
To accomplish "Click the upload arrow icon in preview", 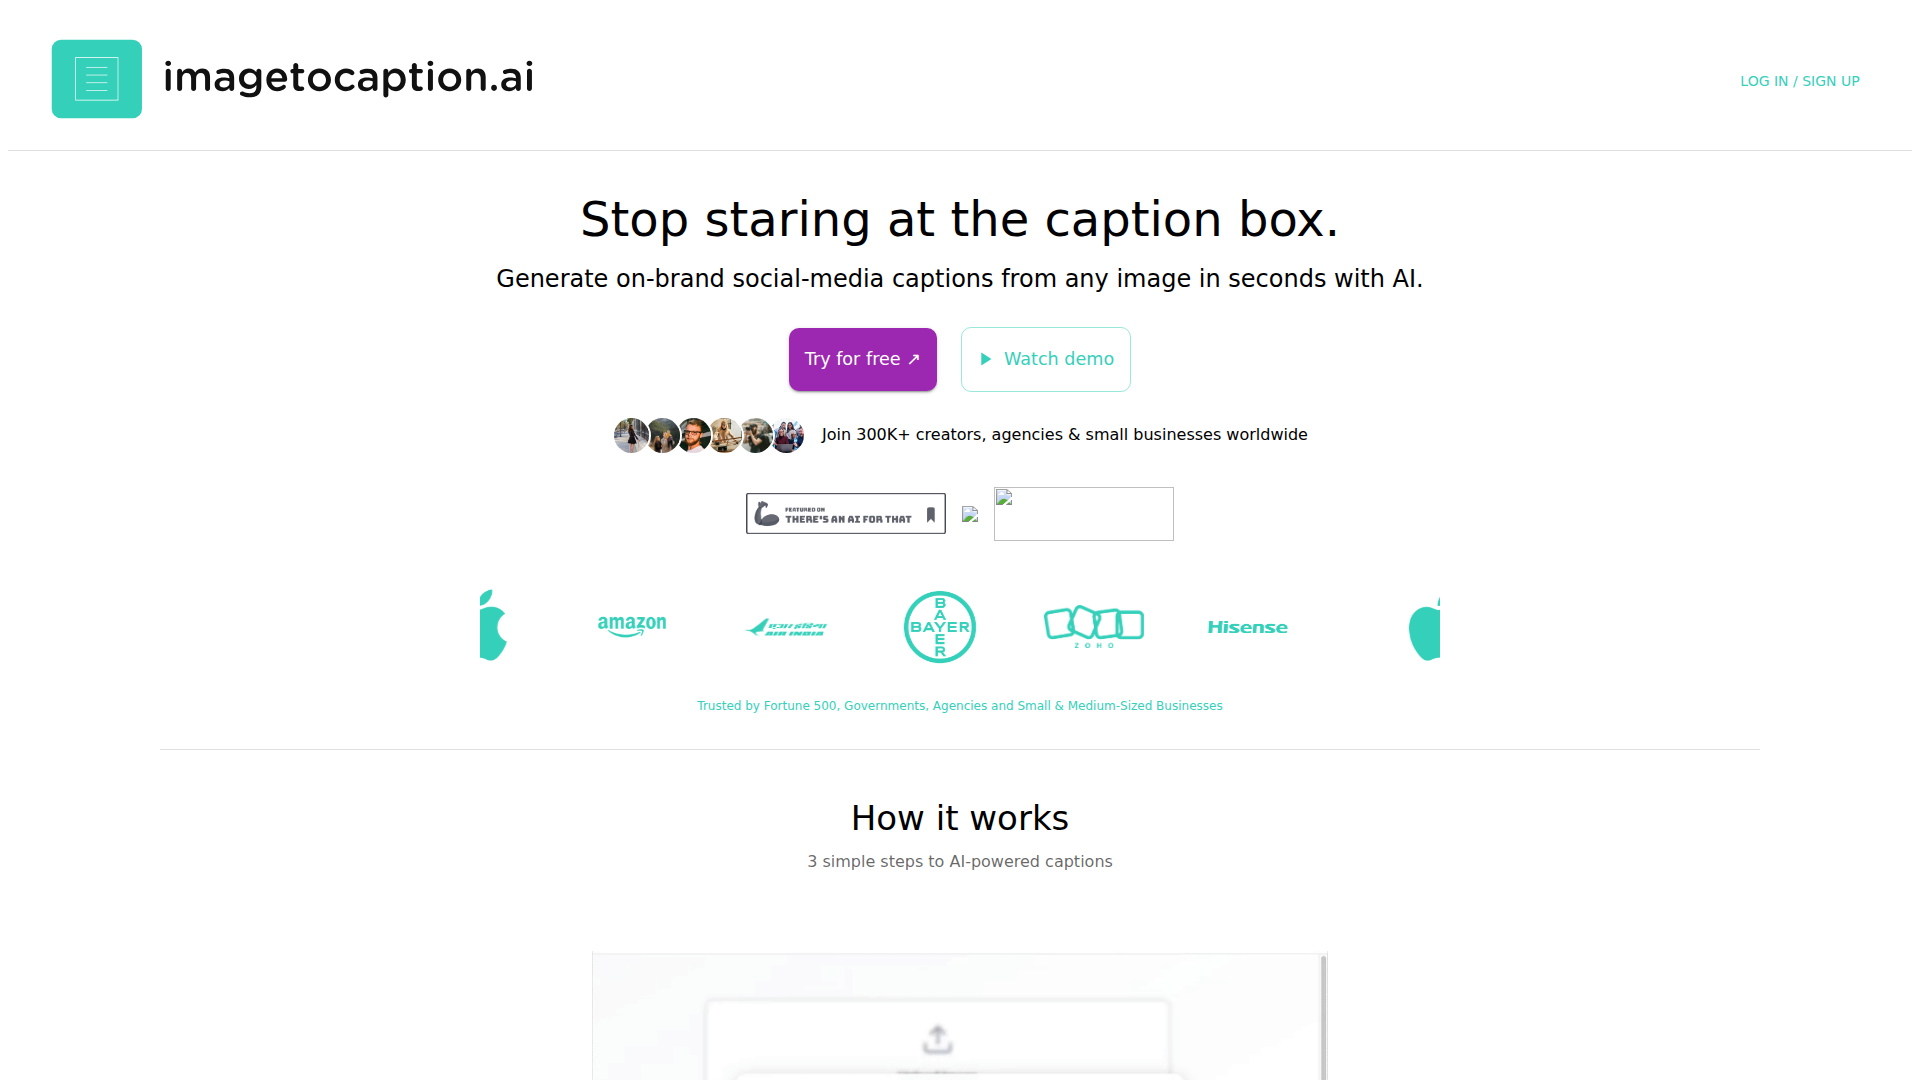I will tap(938, 1039).
